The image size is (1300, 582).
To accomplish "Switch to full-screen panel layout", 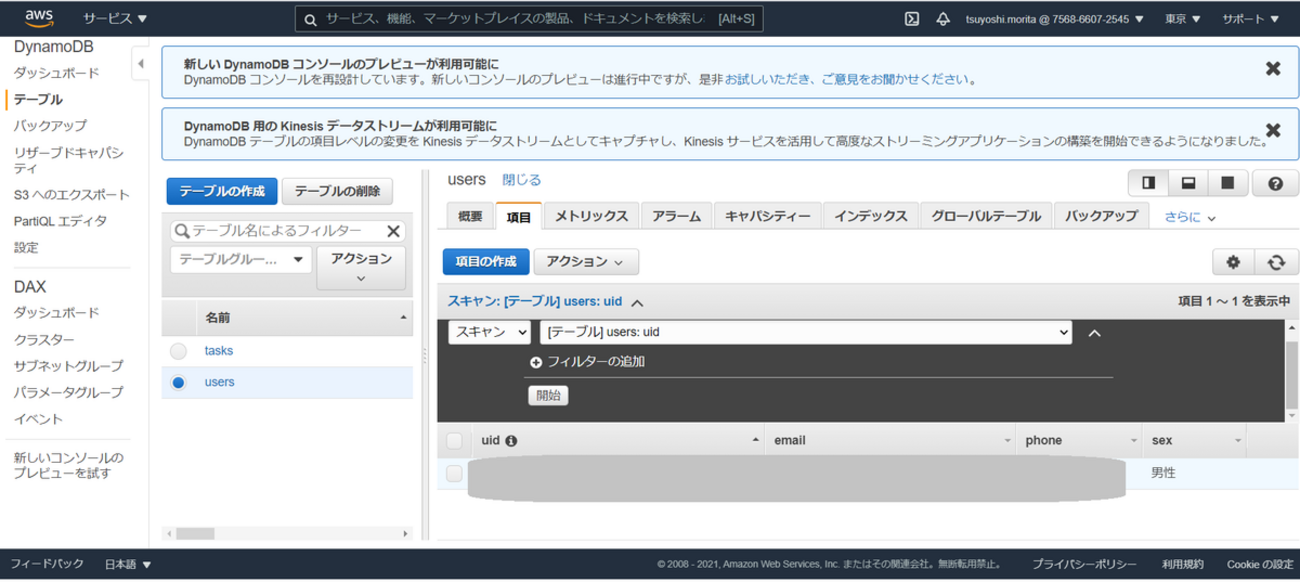I will coord(1227,183).
